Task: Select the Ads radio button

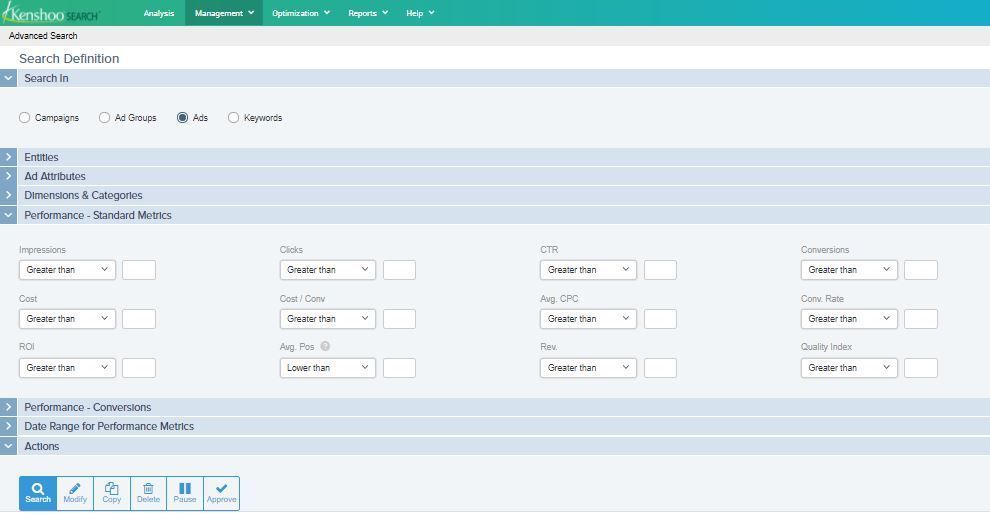Action: tap(182, 117)
